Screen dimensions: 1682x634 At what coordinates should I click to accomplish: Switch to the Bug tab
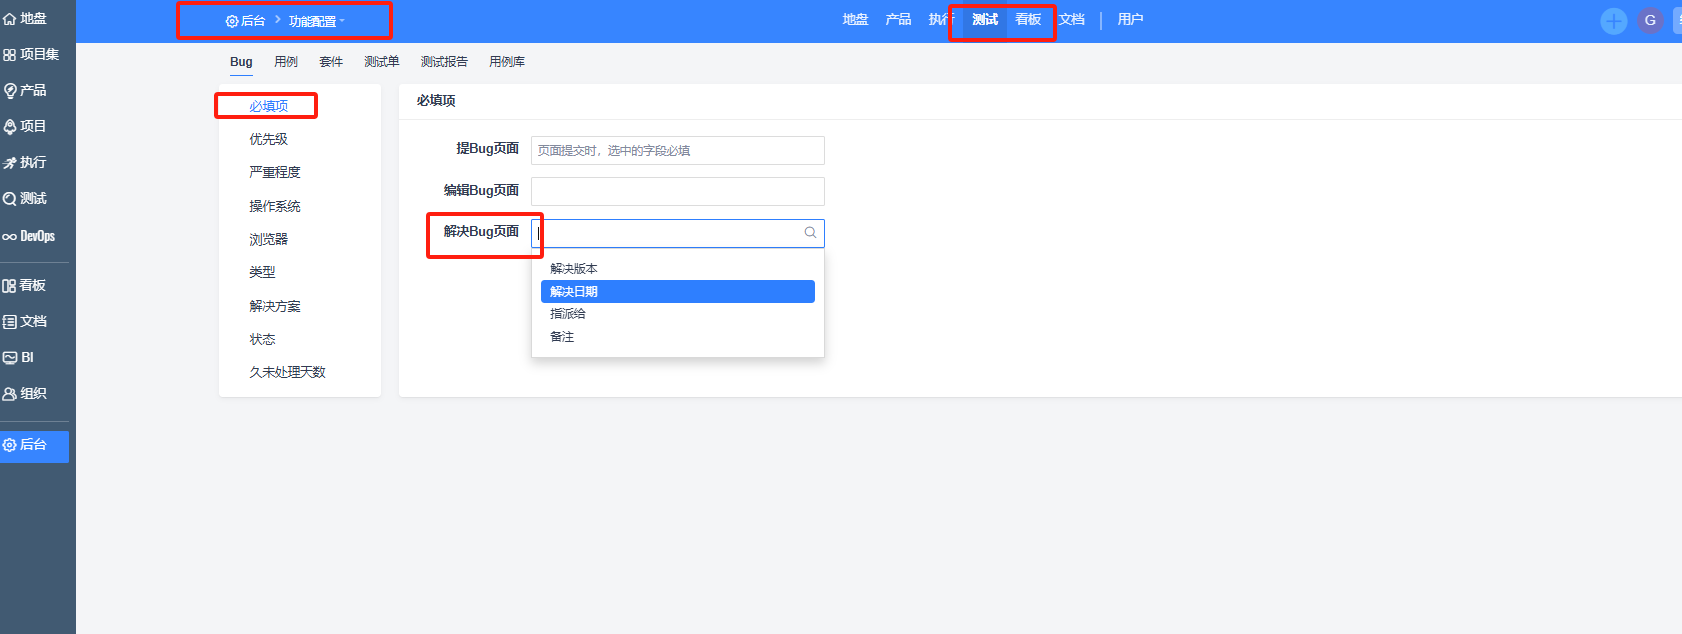click(241, 62)
